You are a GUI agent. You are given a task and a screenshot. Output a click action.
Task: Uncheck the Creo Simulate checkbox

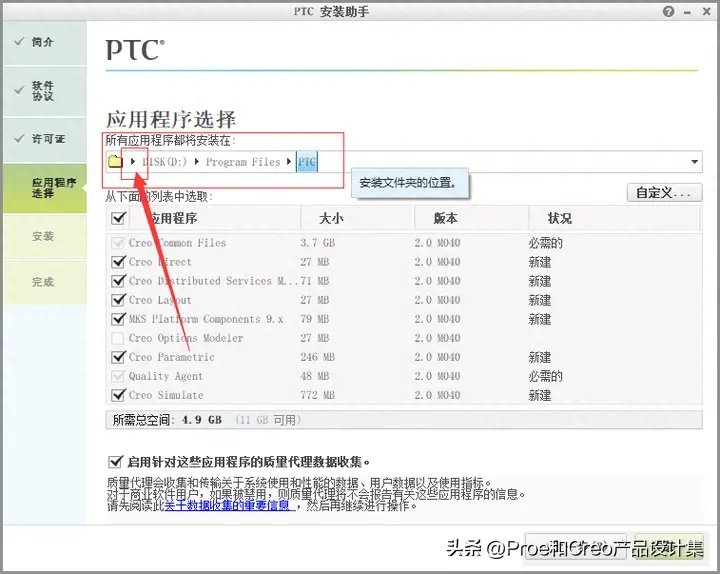click(118, 395)
